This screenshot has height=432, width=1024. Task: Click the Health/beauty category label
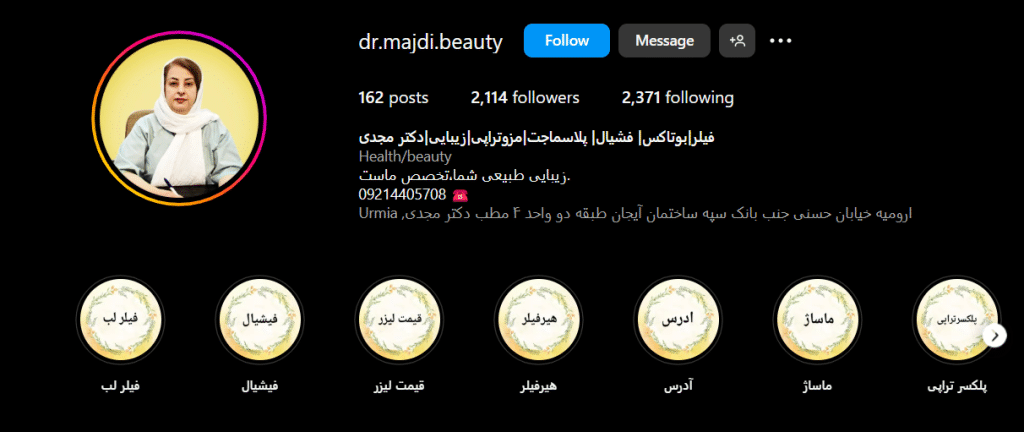click(x=405, y=157)
